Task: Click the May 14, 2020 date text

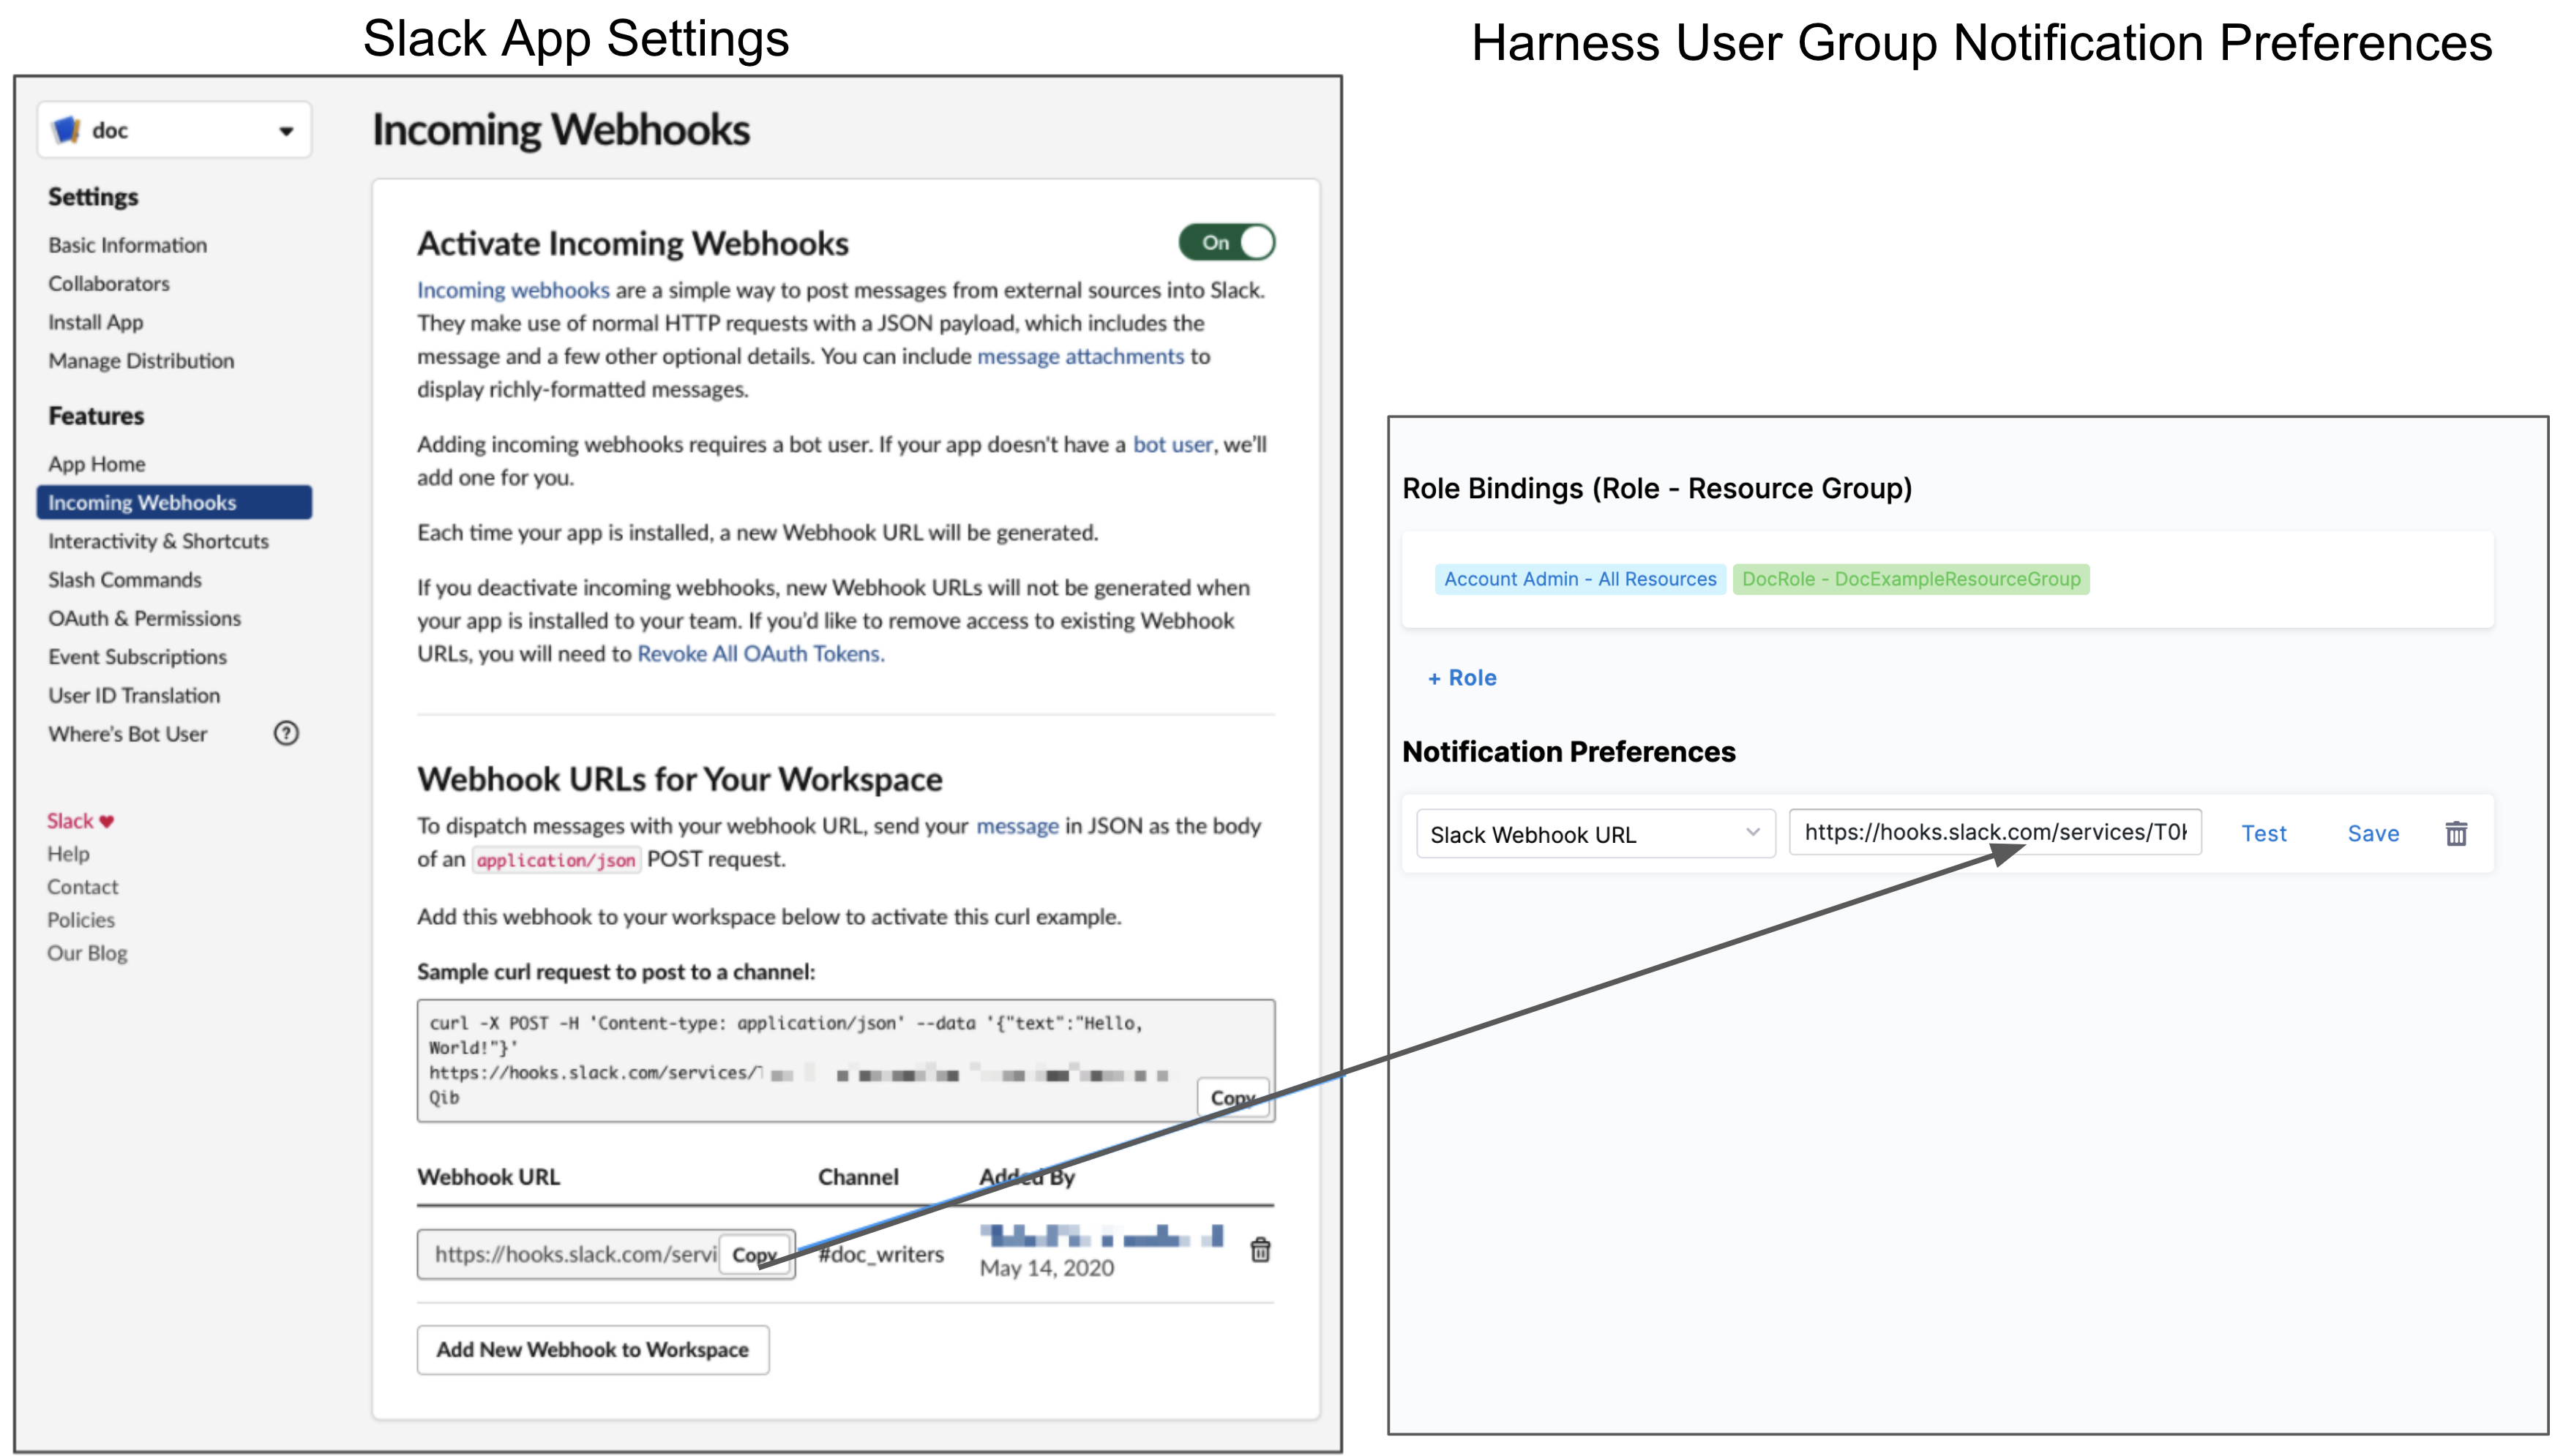Action: pyautogui.click(x=1047, y=1268)
